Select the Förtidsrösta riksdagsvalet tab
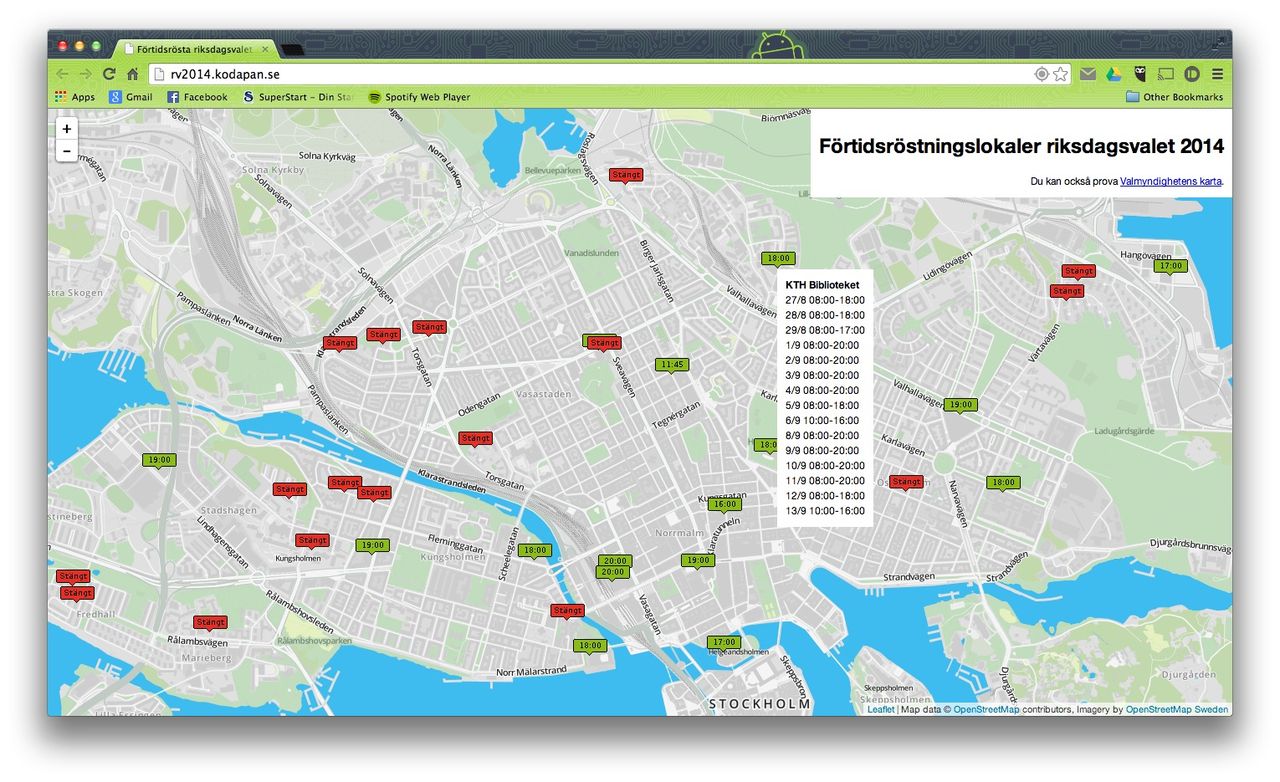 point(190,48)
